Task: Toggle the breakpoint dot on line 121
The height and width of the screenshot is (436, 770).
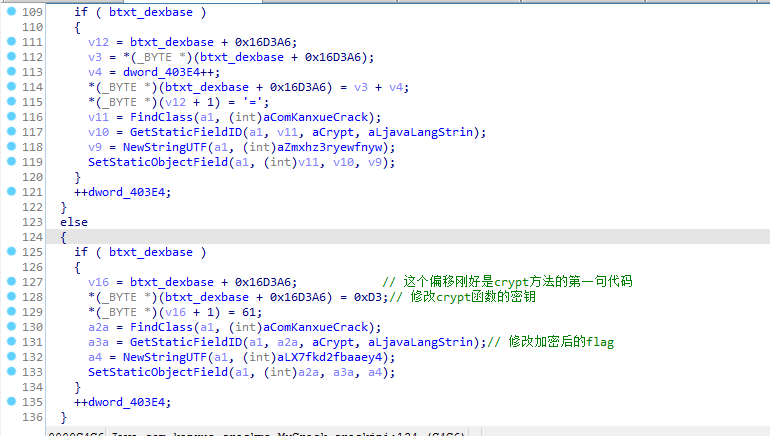Action: pos(11,191)
